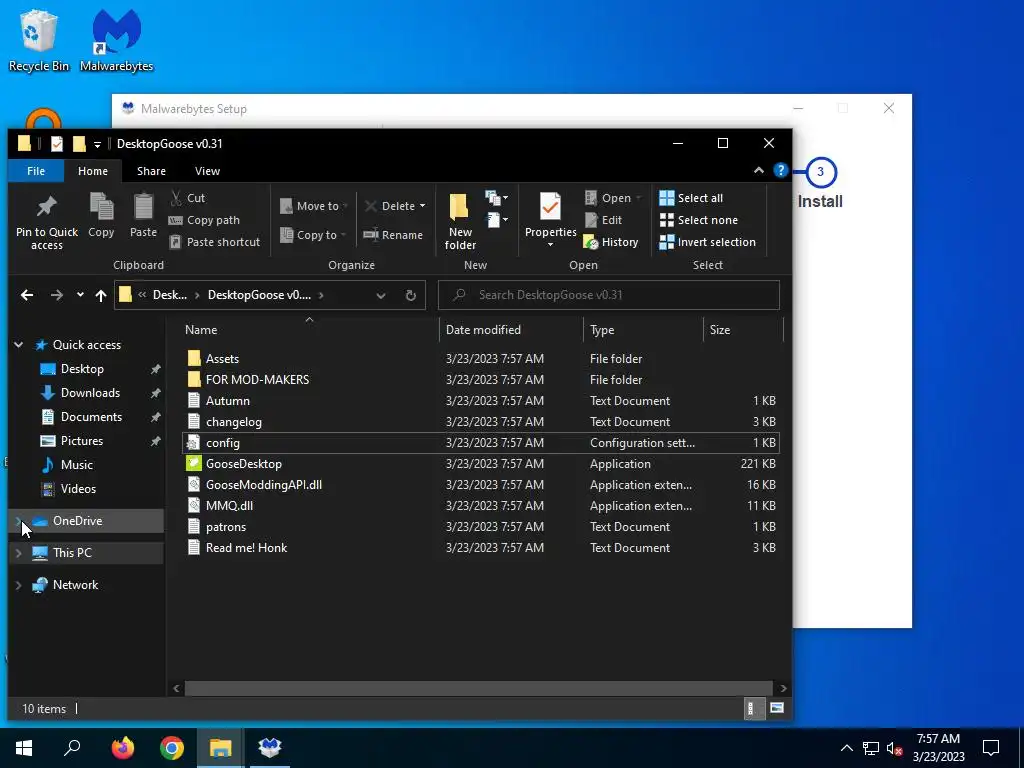Click the Rename command
Screen dimensions: 1024x768
pos(393,235)
